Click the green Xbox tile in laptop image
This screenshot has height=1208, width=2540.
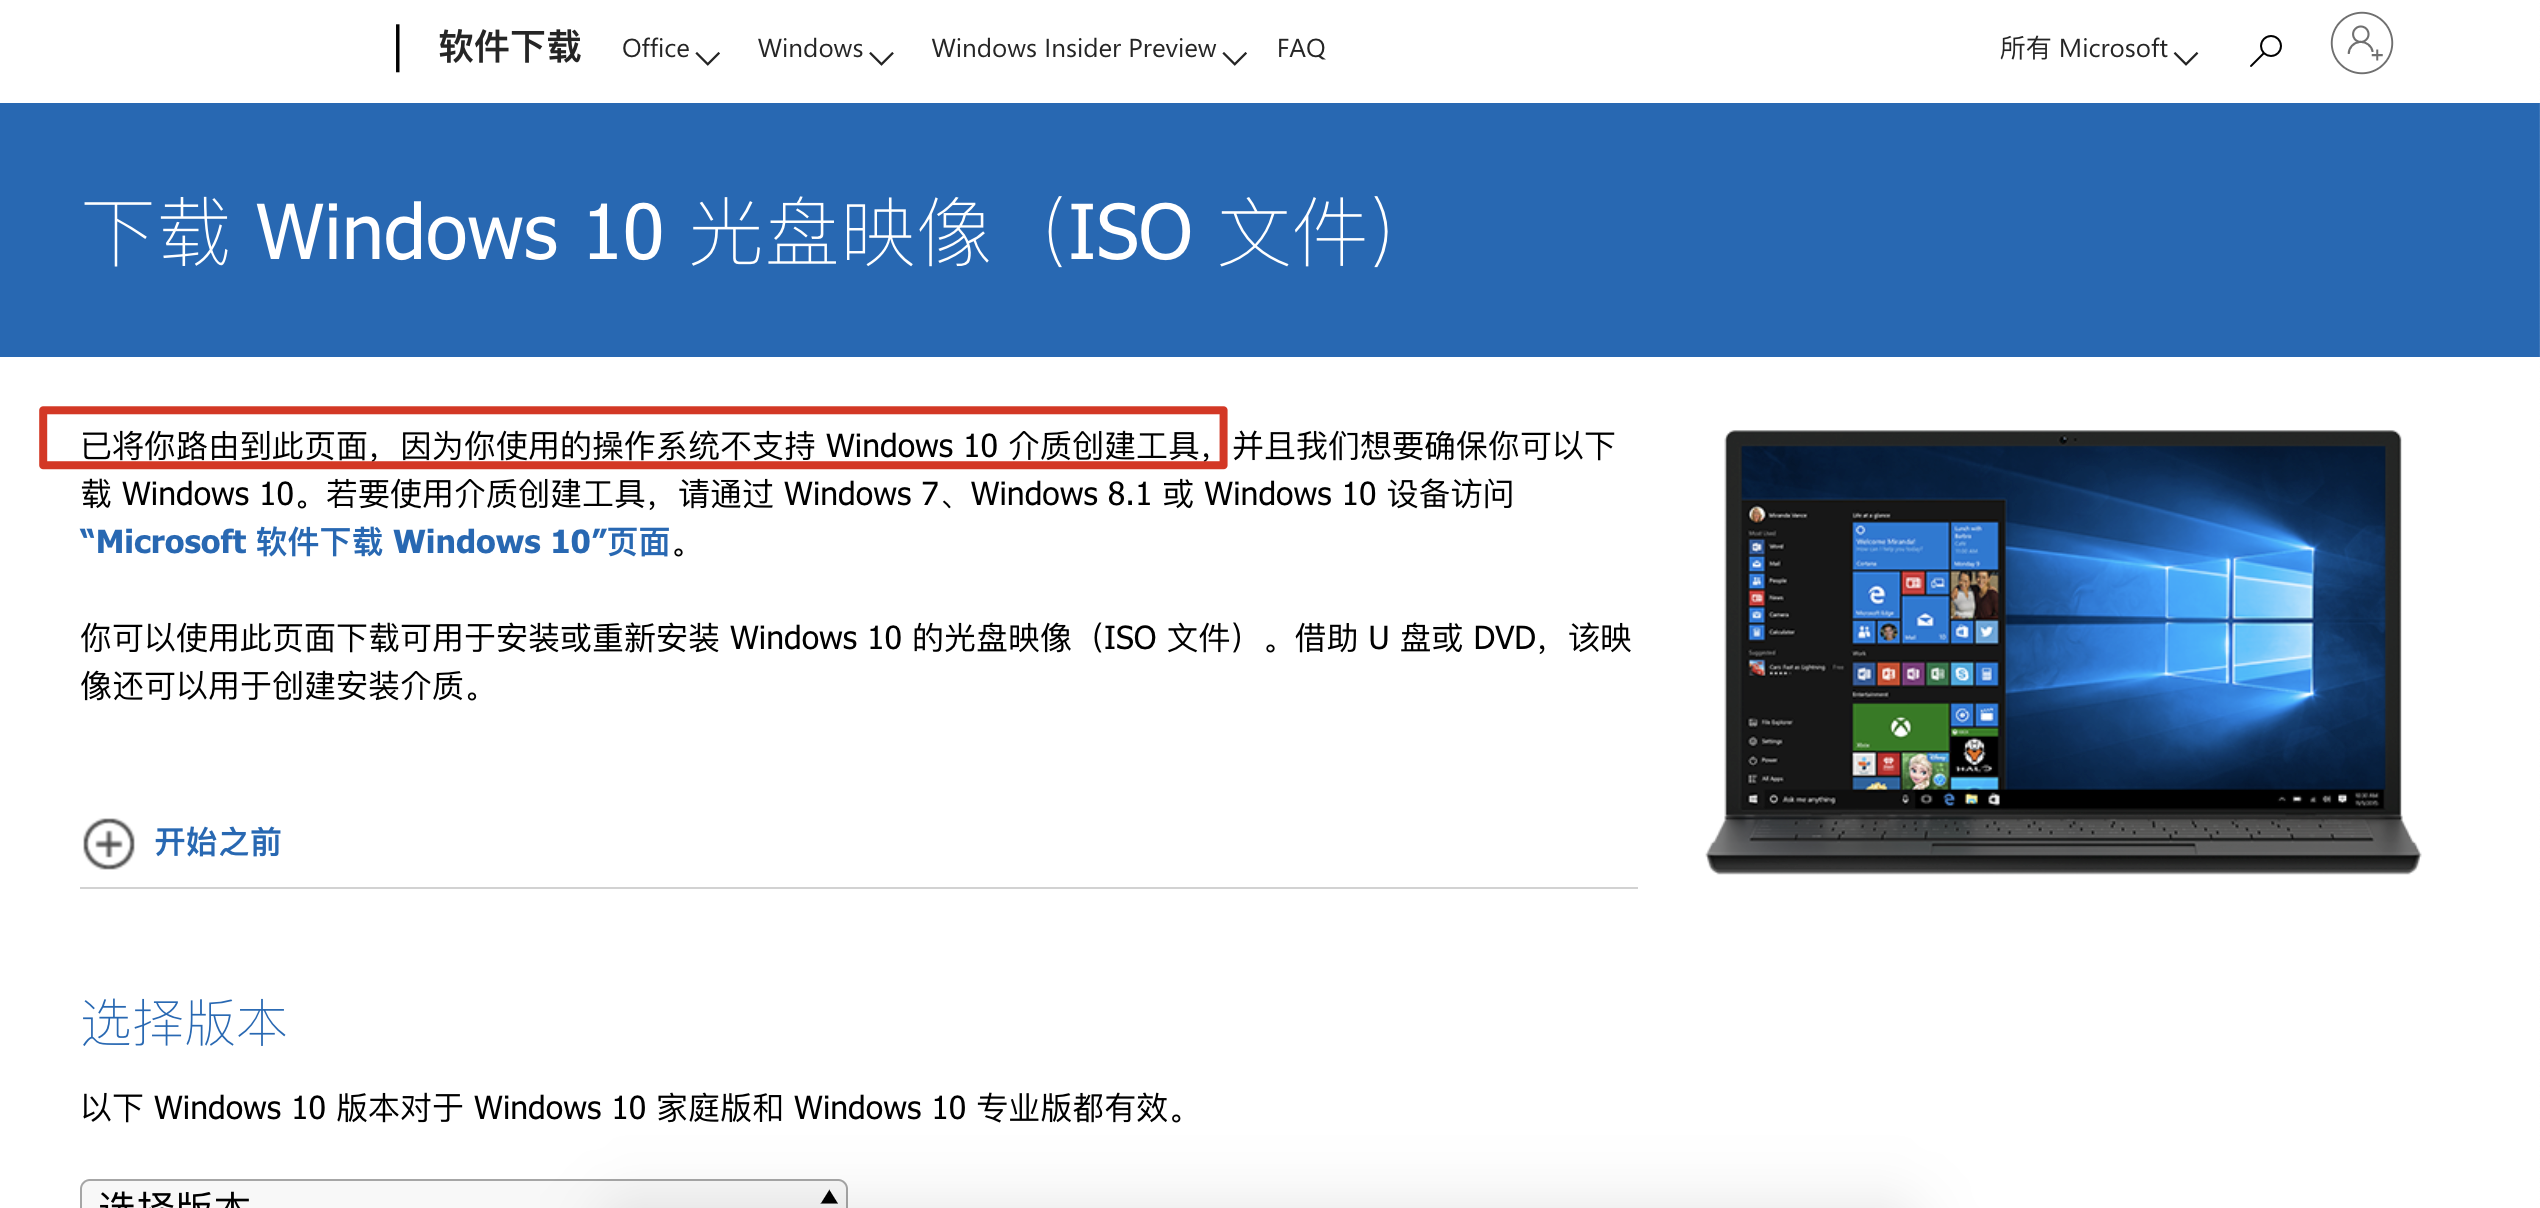coord(1899,727)
